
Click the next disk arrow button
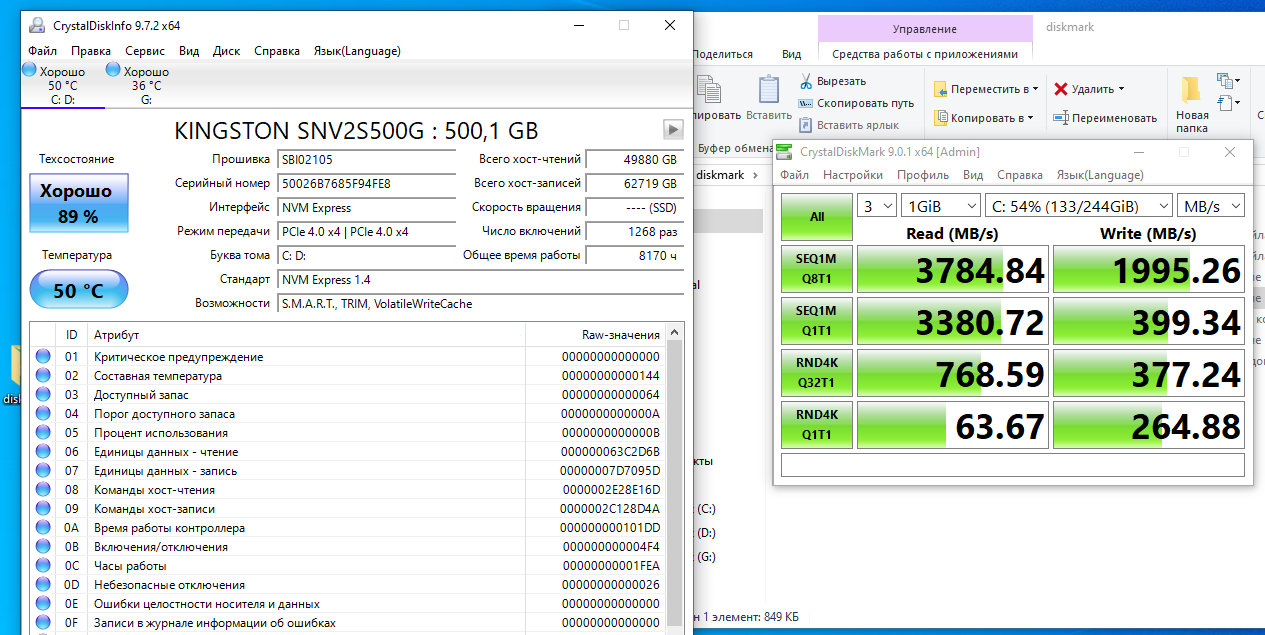coord(673,129)
